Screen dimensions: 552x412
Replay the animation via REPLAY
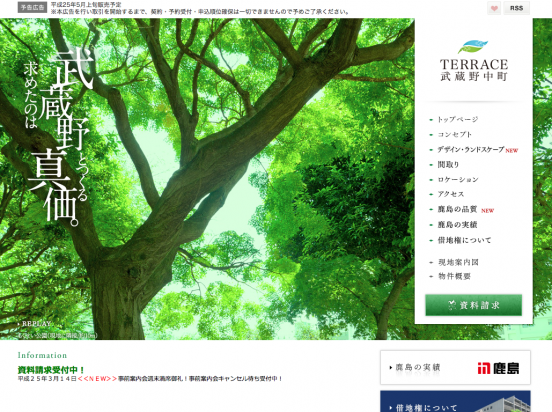34,323
